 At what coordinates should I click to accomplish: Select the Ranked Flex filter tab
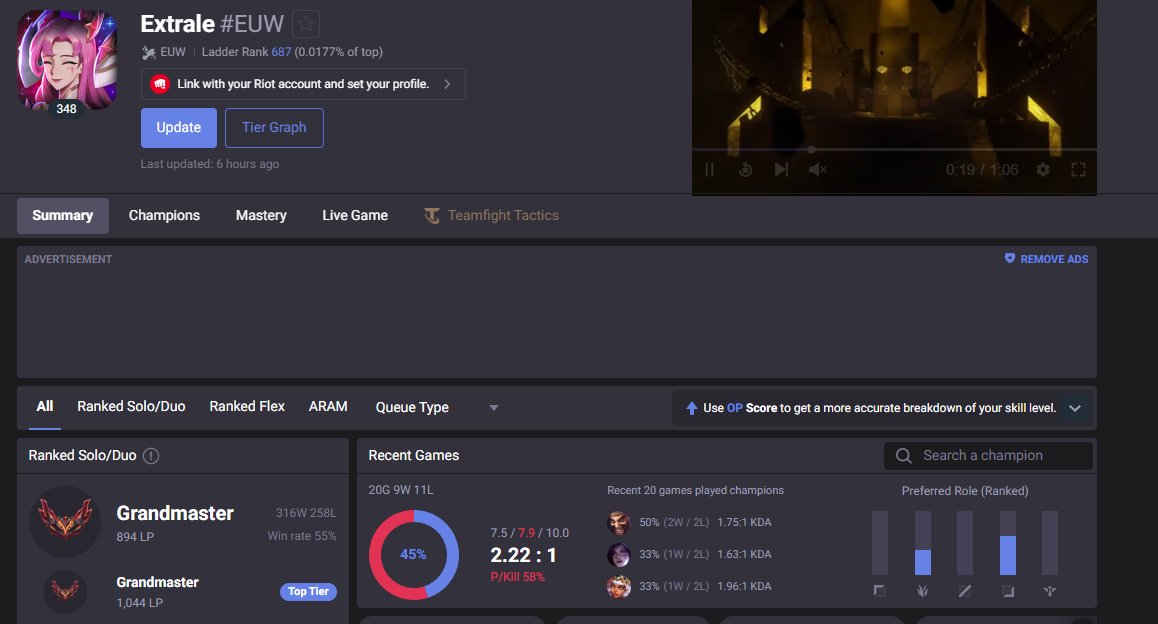click(x=246, y=406)
